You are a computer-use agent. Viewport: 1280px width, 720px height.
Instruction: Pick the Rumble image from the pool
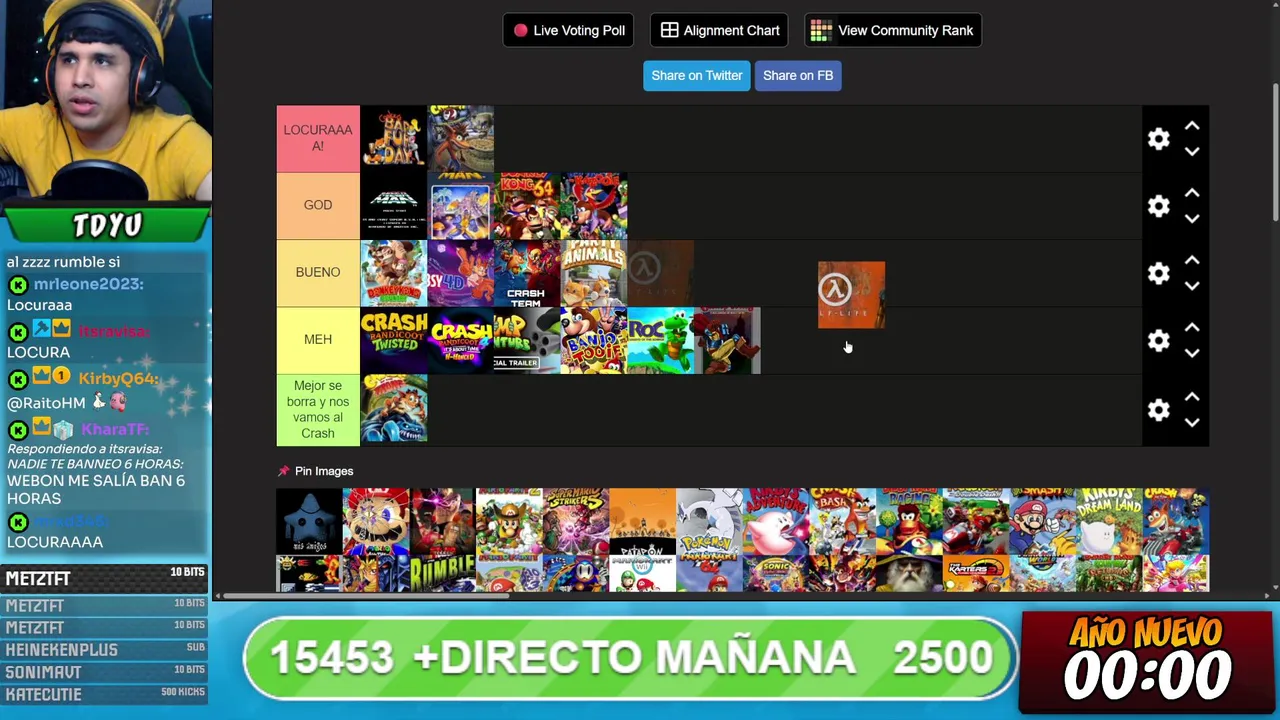pyautogui.click(x=442, y=574)
